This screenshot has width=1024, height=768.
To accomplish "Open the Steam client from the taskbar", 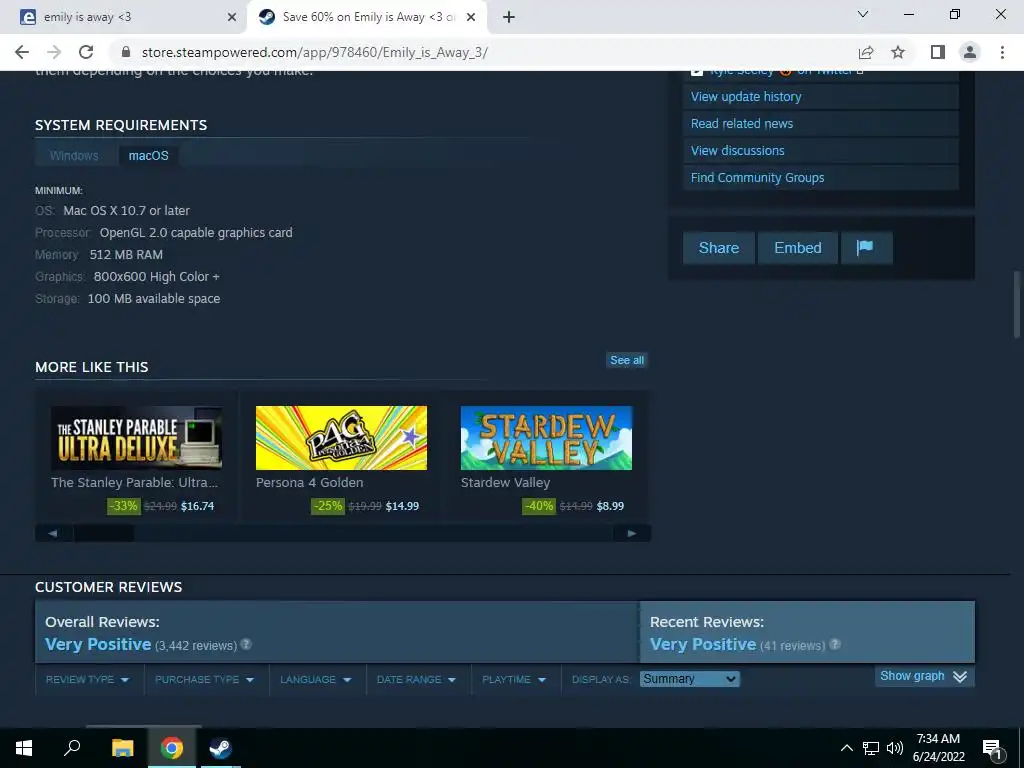I will 220,748.
